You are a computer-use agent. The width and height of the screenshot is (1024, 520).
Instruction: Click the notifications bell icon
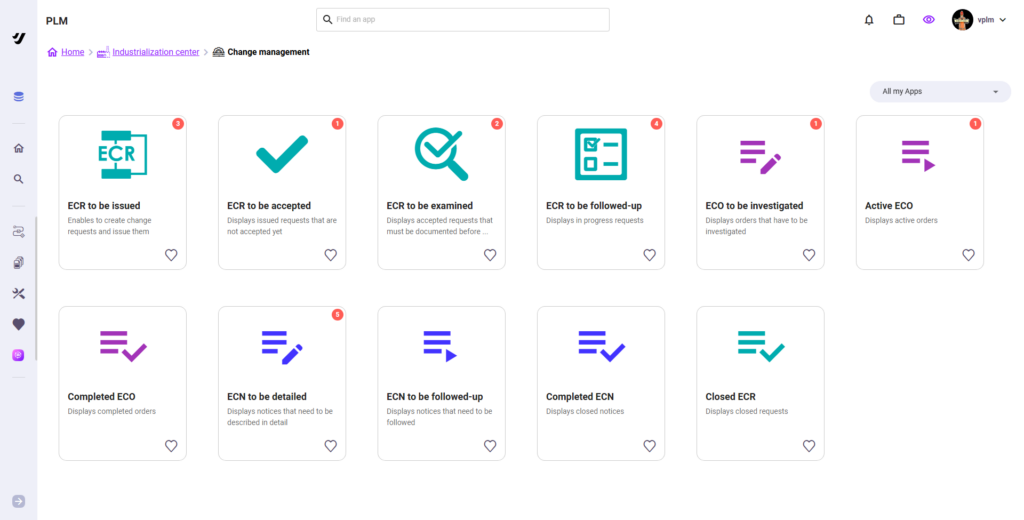869,20
